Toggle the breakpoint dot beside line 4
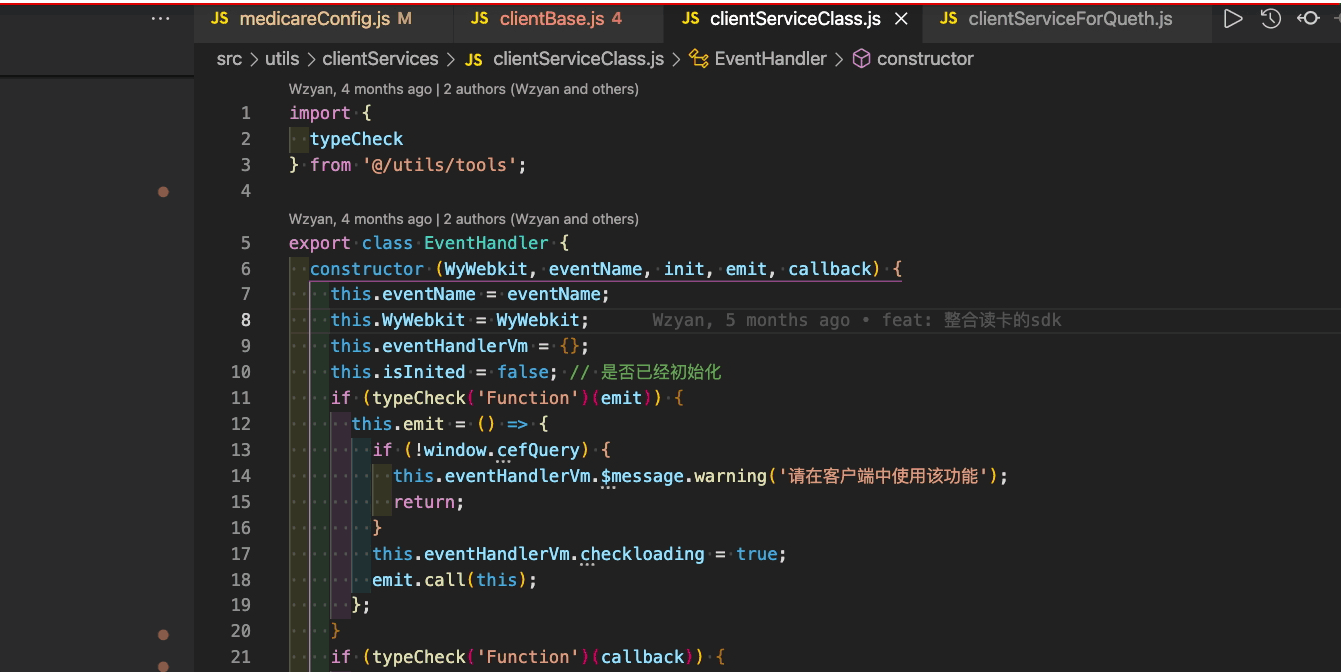The height and width of the screenshot is (672, 1341). click(163, 191)
